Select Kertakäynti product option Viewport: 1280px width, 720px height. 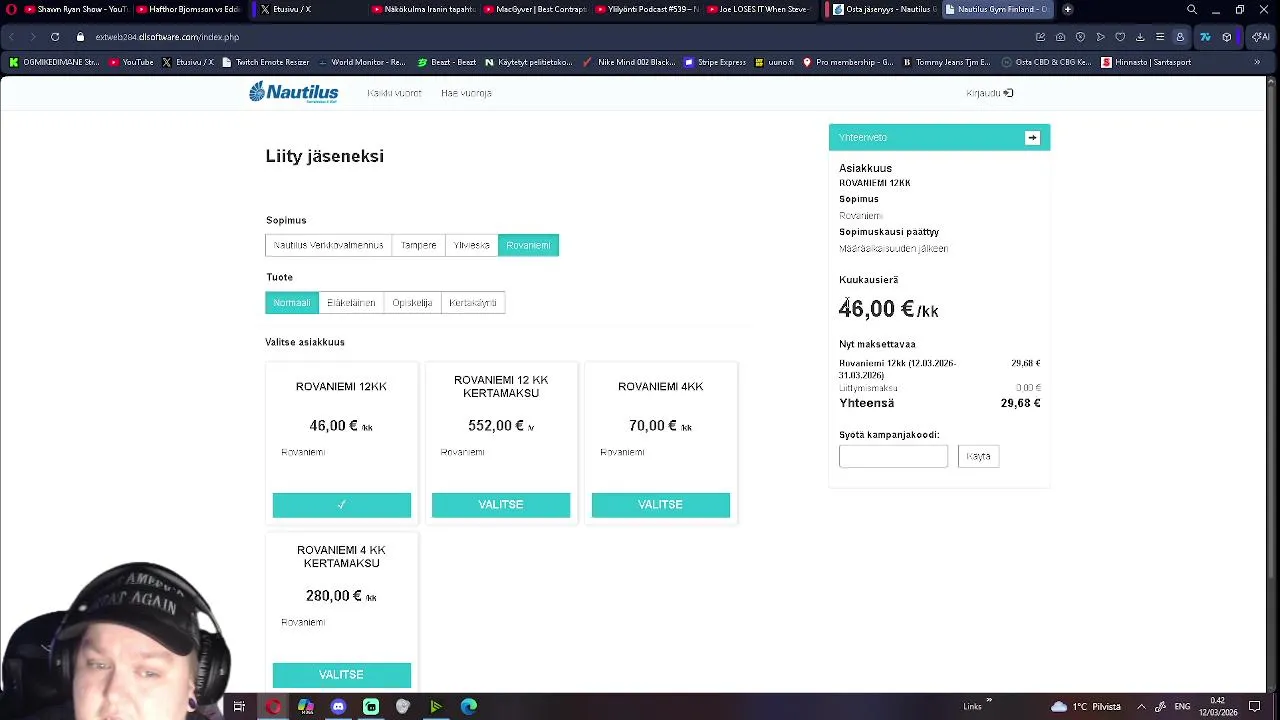(x=473, y=303)
